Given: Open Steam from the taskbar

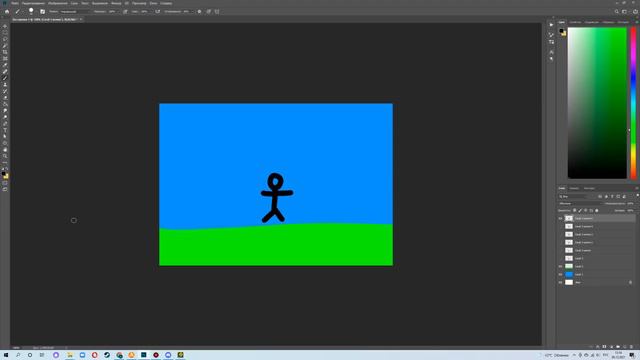Looking at the screenshot, I should tap(107, 355).
